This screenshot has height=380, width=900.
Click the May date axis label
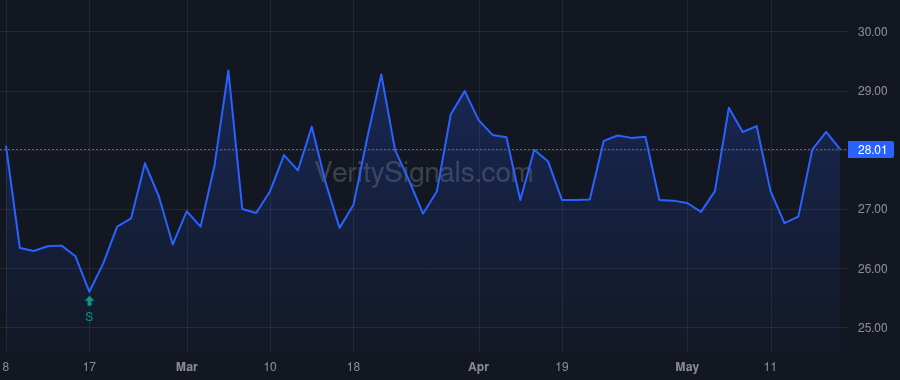pyautogui.click(x=687, y=367)
